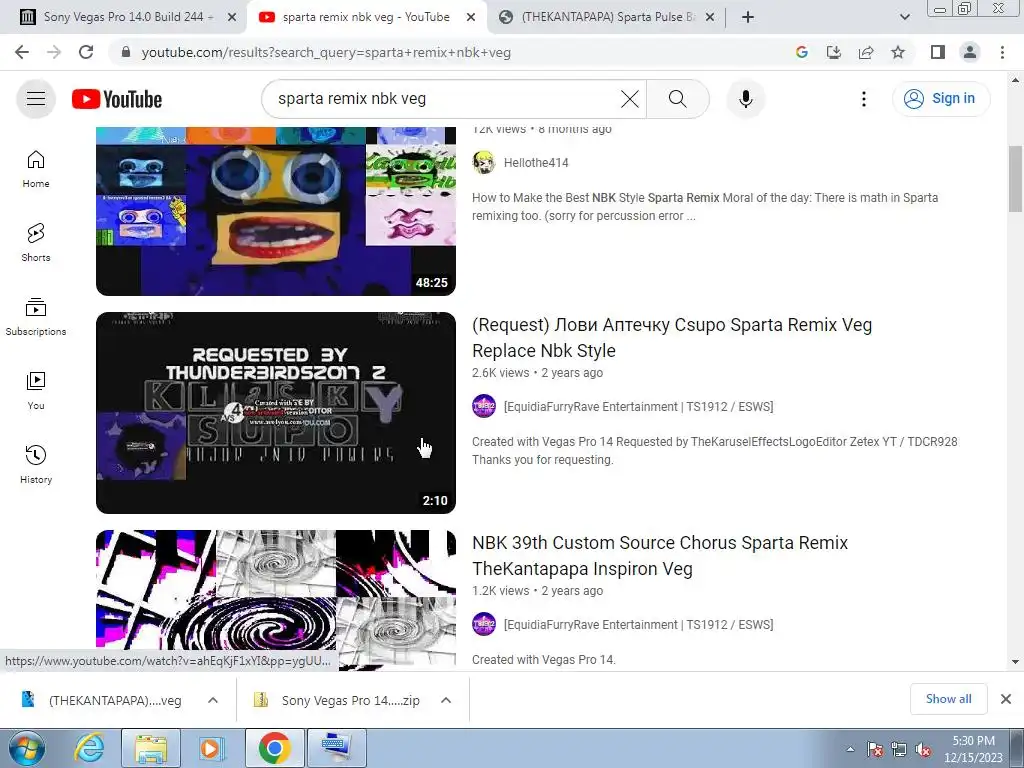This screenshot has height=768, width=1024.
Task: Go to the YouTube logo homepage
Action: pyautogui.click(x=117, y=99)
